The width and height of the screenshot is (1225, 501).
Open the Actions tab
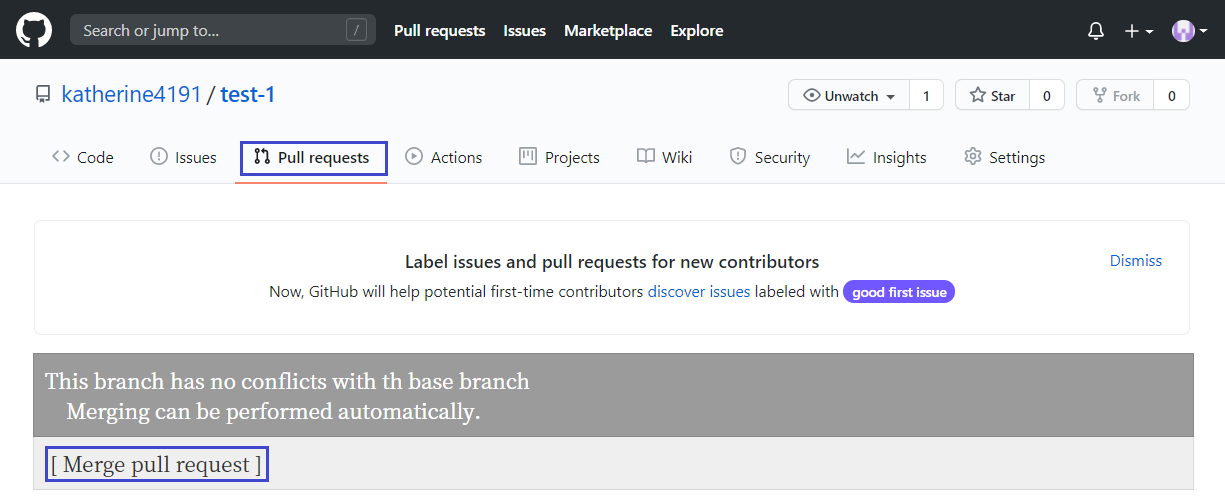[444, 157]
